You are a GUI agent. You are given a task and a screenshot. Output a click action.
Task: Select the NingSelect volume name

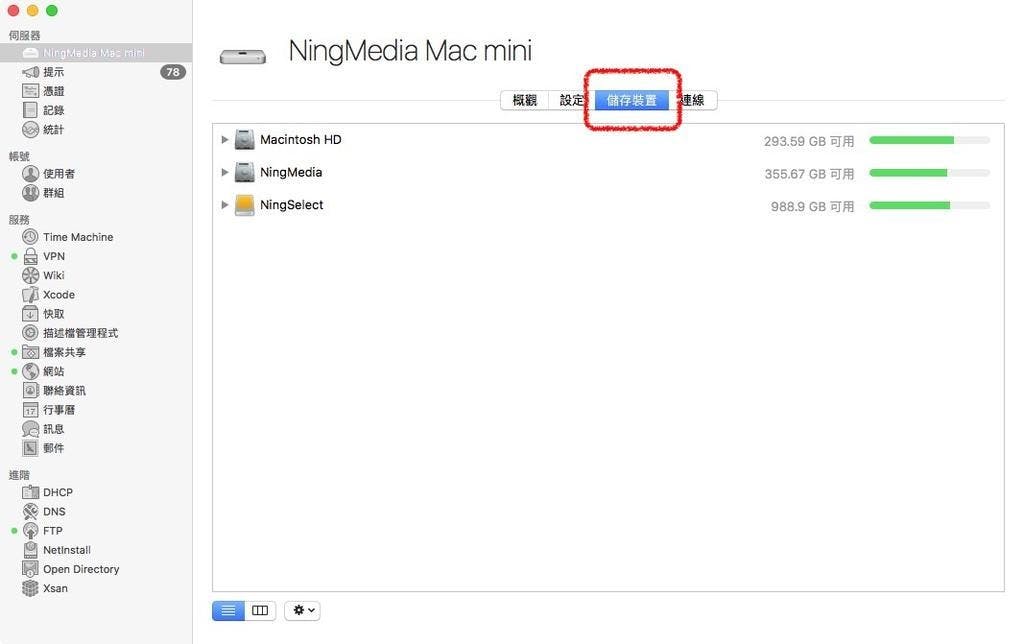point(291,205)
